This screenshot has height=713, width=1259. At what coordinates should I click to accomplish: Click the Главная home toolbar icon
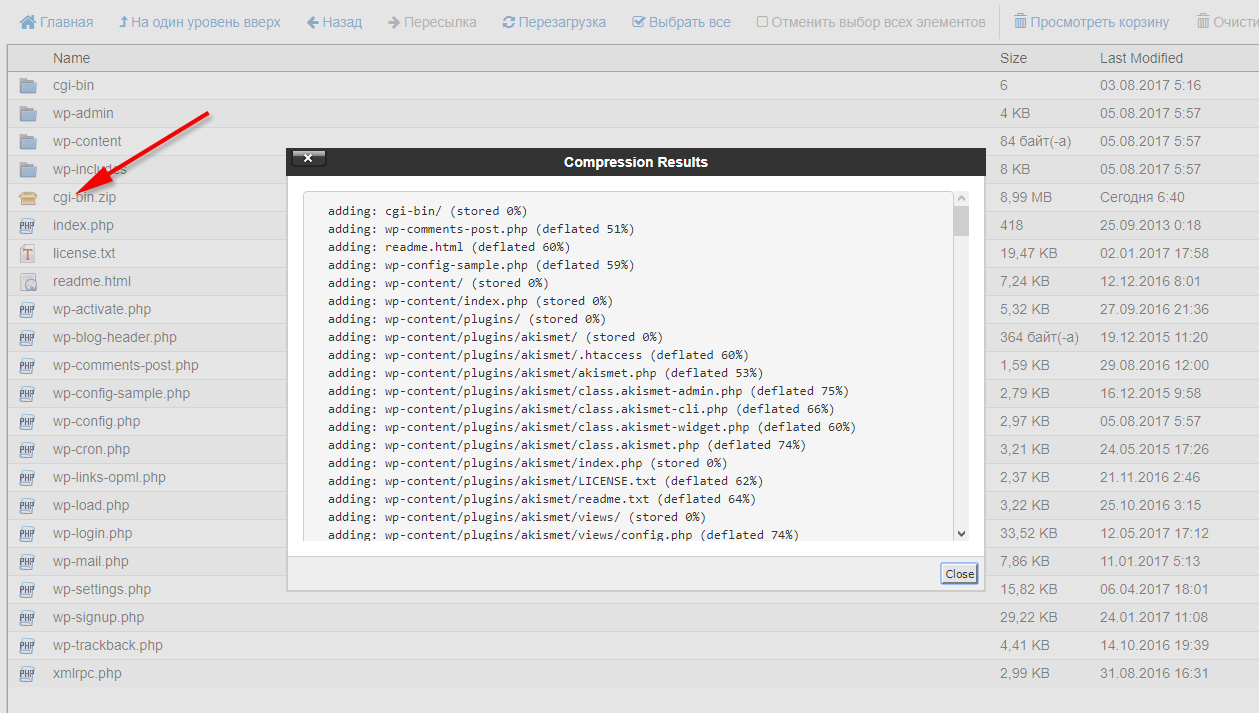point(28,22)
